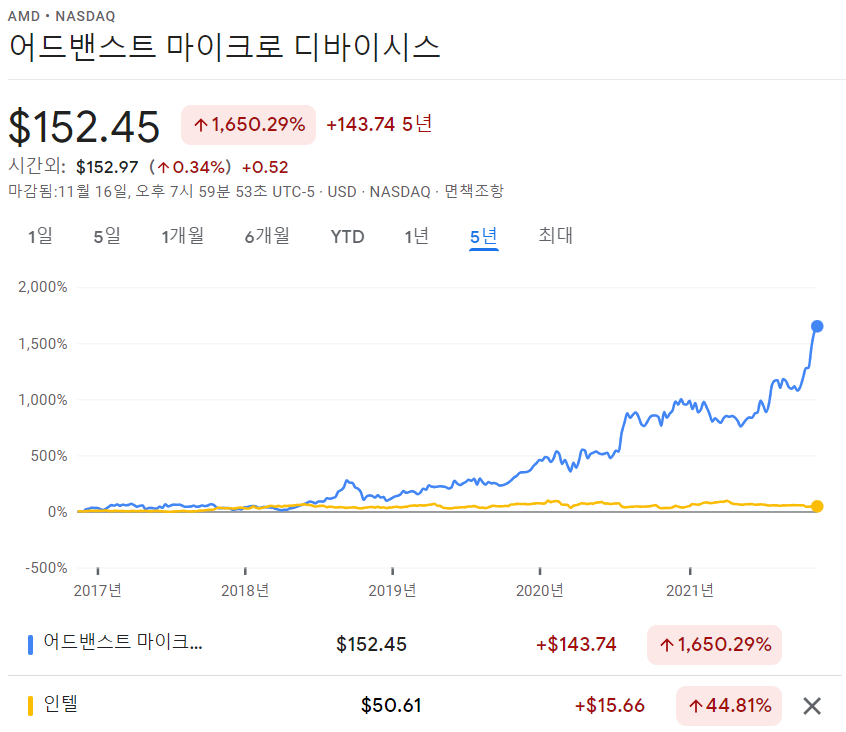This screenshot has height=732, width=846.
Task: Open the 최대 time range view
Action: (554, 236)
